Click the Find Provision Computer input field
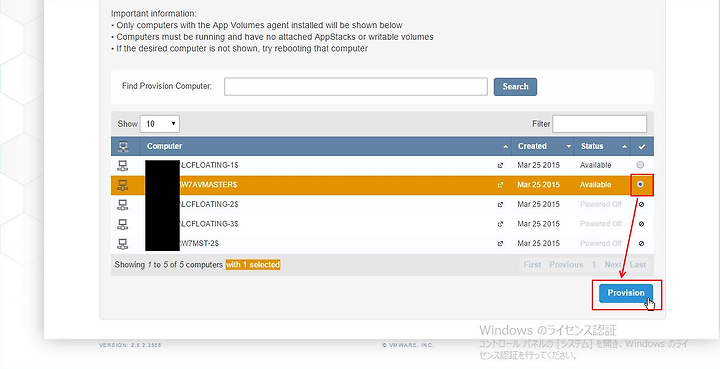720x369 pixels. [356, 87]
